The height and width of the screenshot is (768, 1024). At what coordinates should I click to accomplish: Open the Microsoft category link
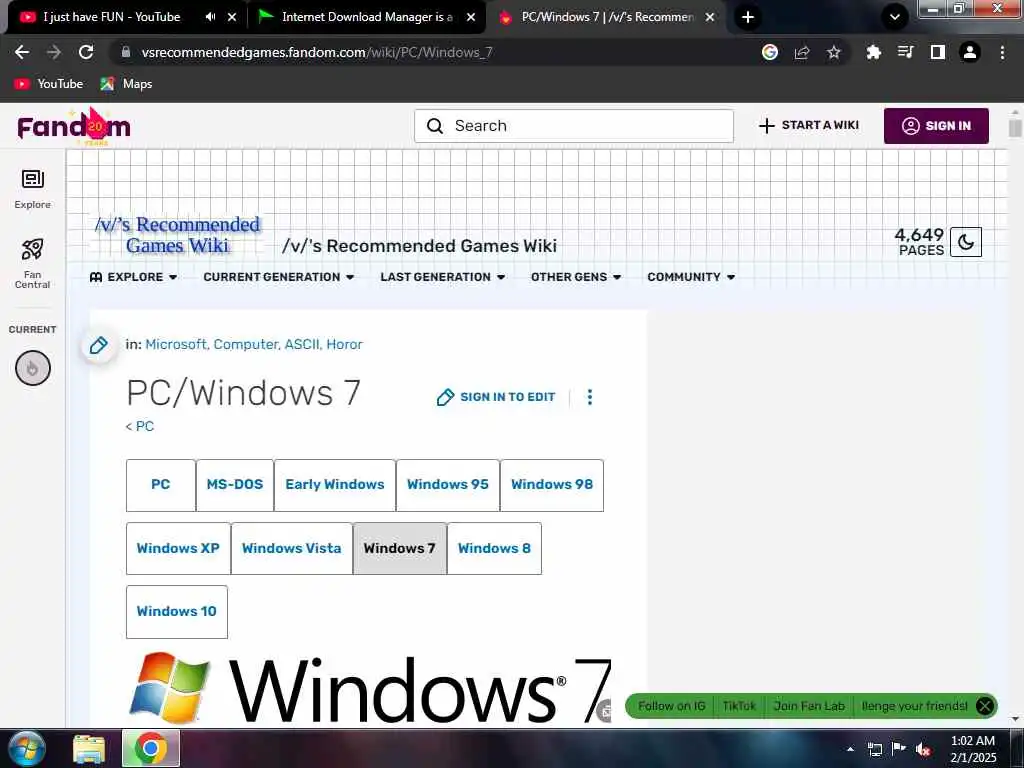point(176,344)
